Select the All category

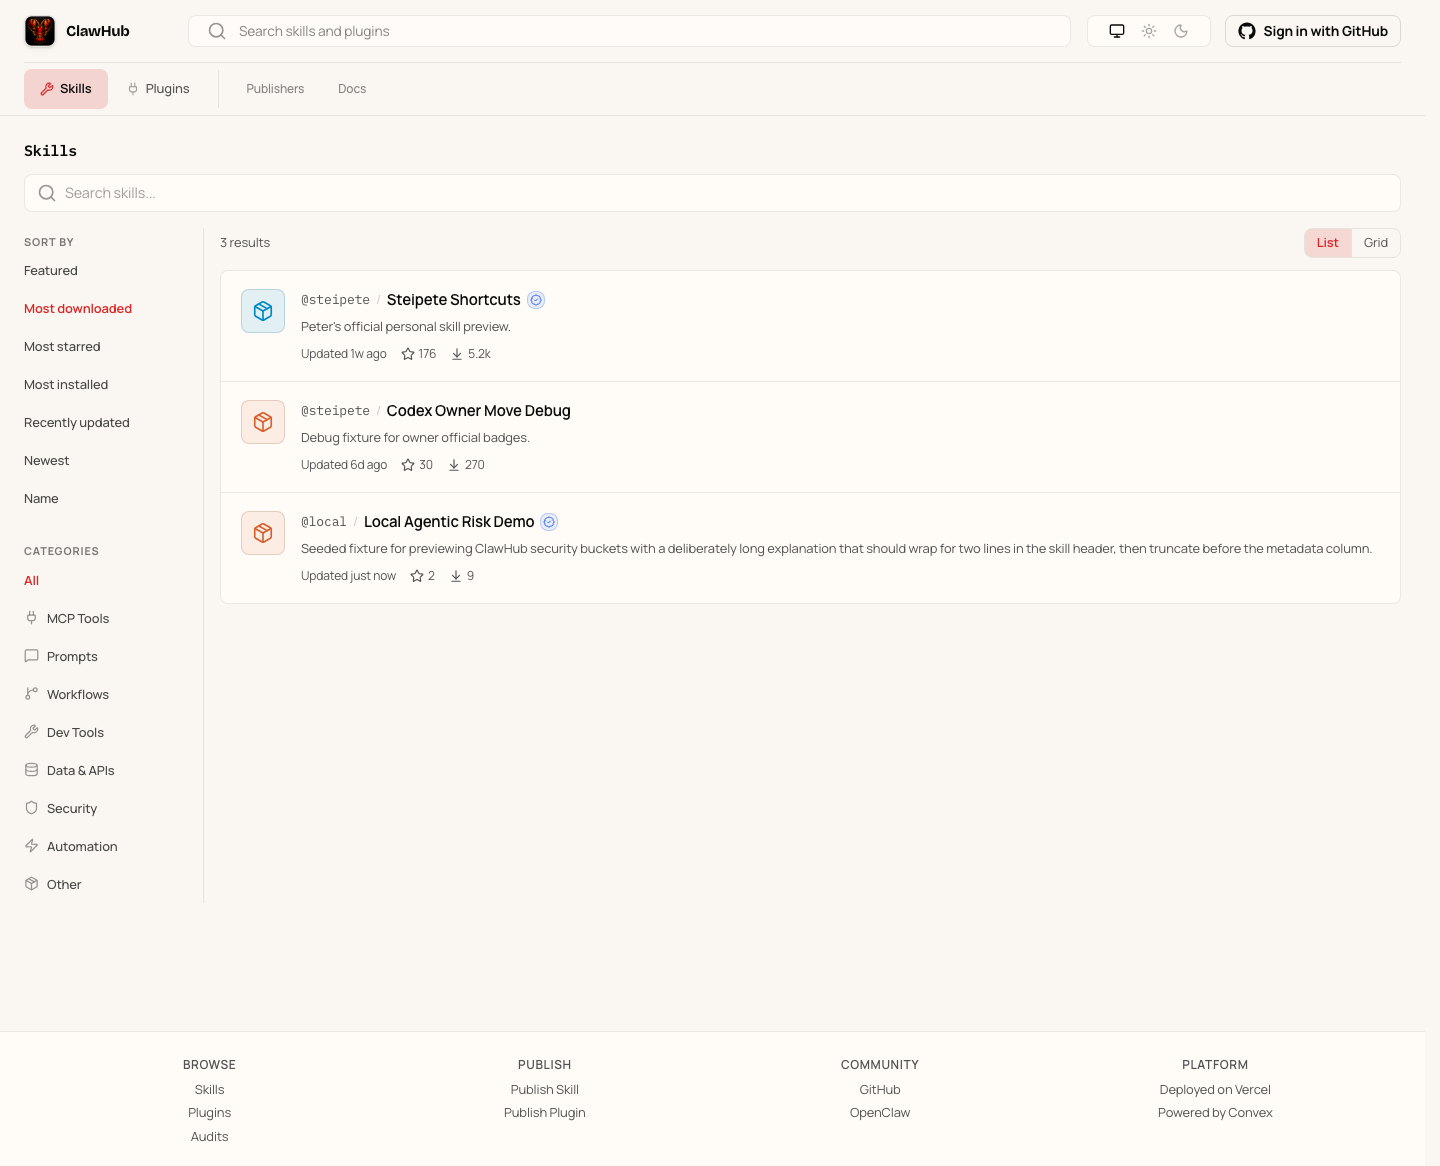[32, 581]
